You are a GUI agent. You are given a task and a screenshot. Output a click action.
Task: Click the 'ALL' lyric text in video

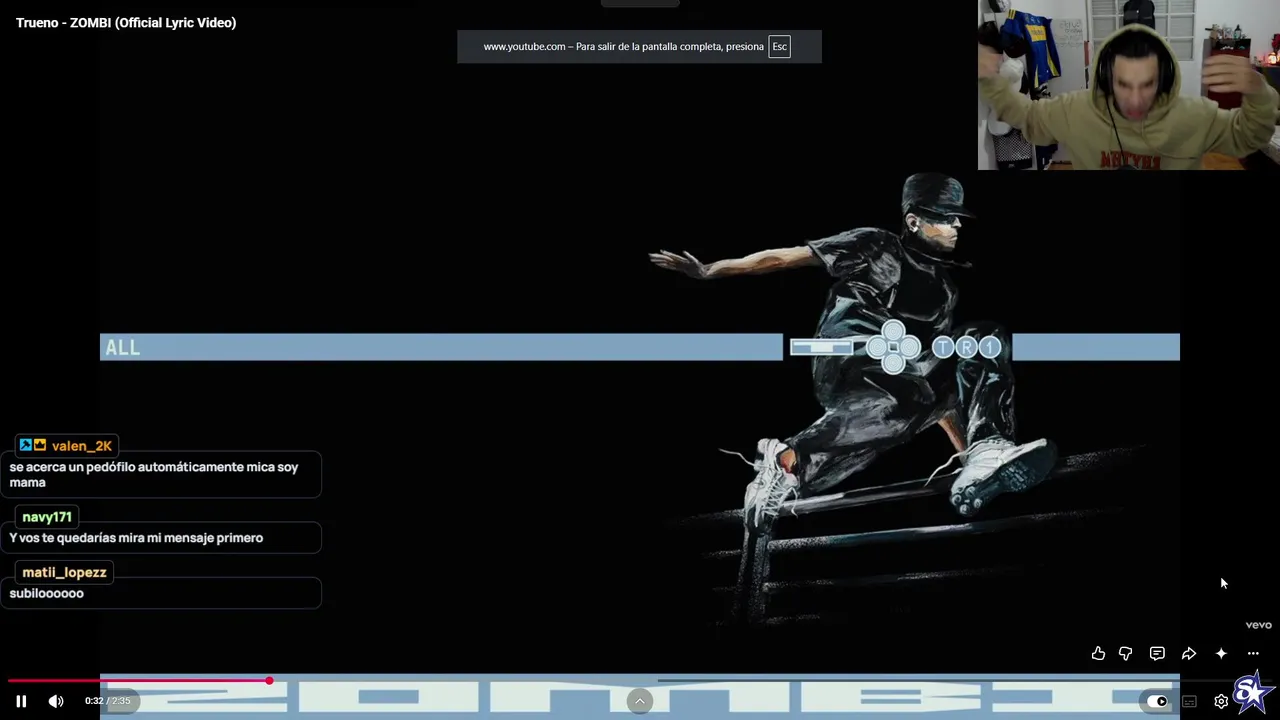click(x=123, y=348)
